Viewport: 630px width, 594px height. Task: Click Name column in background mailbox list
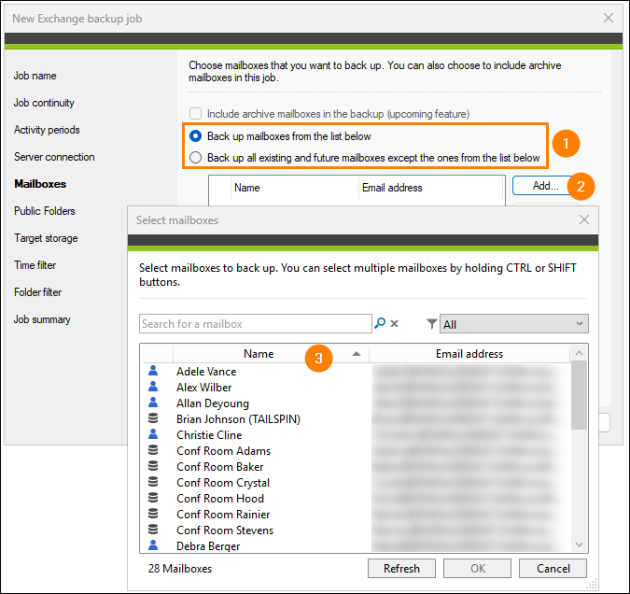pyautogui.click(x=295, y=188)
